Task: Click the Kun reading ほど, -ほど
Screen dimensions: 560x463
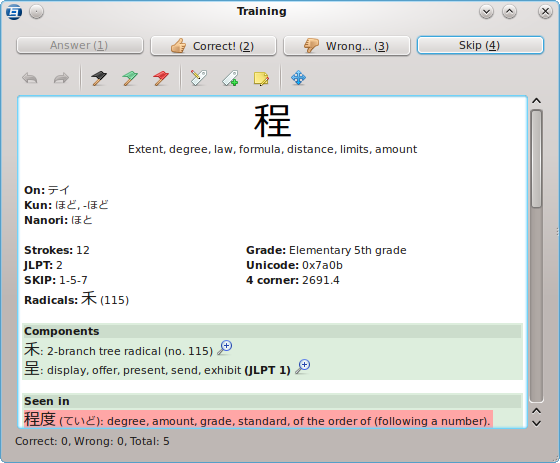Action: [82, 205]
